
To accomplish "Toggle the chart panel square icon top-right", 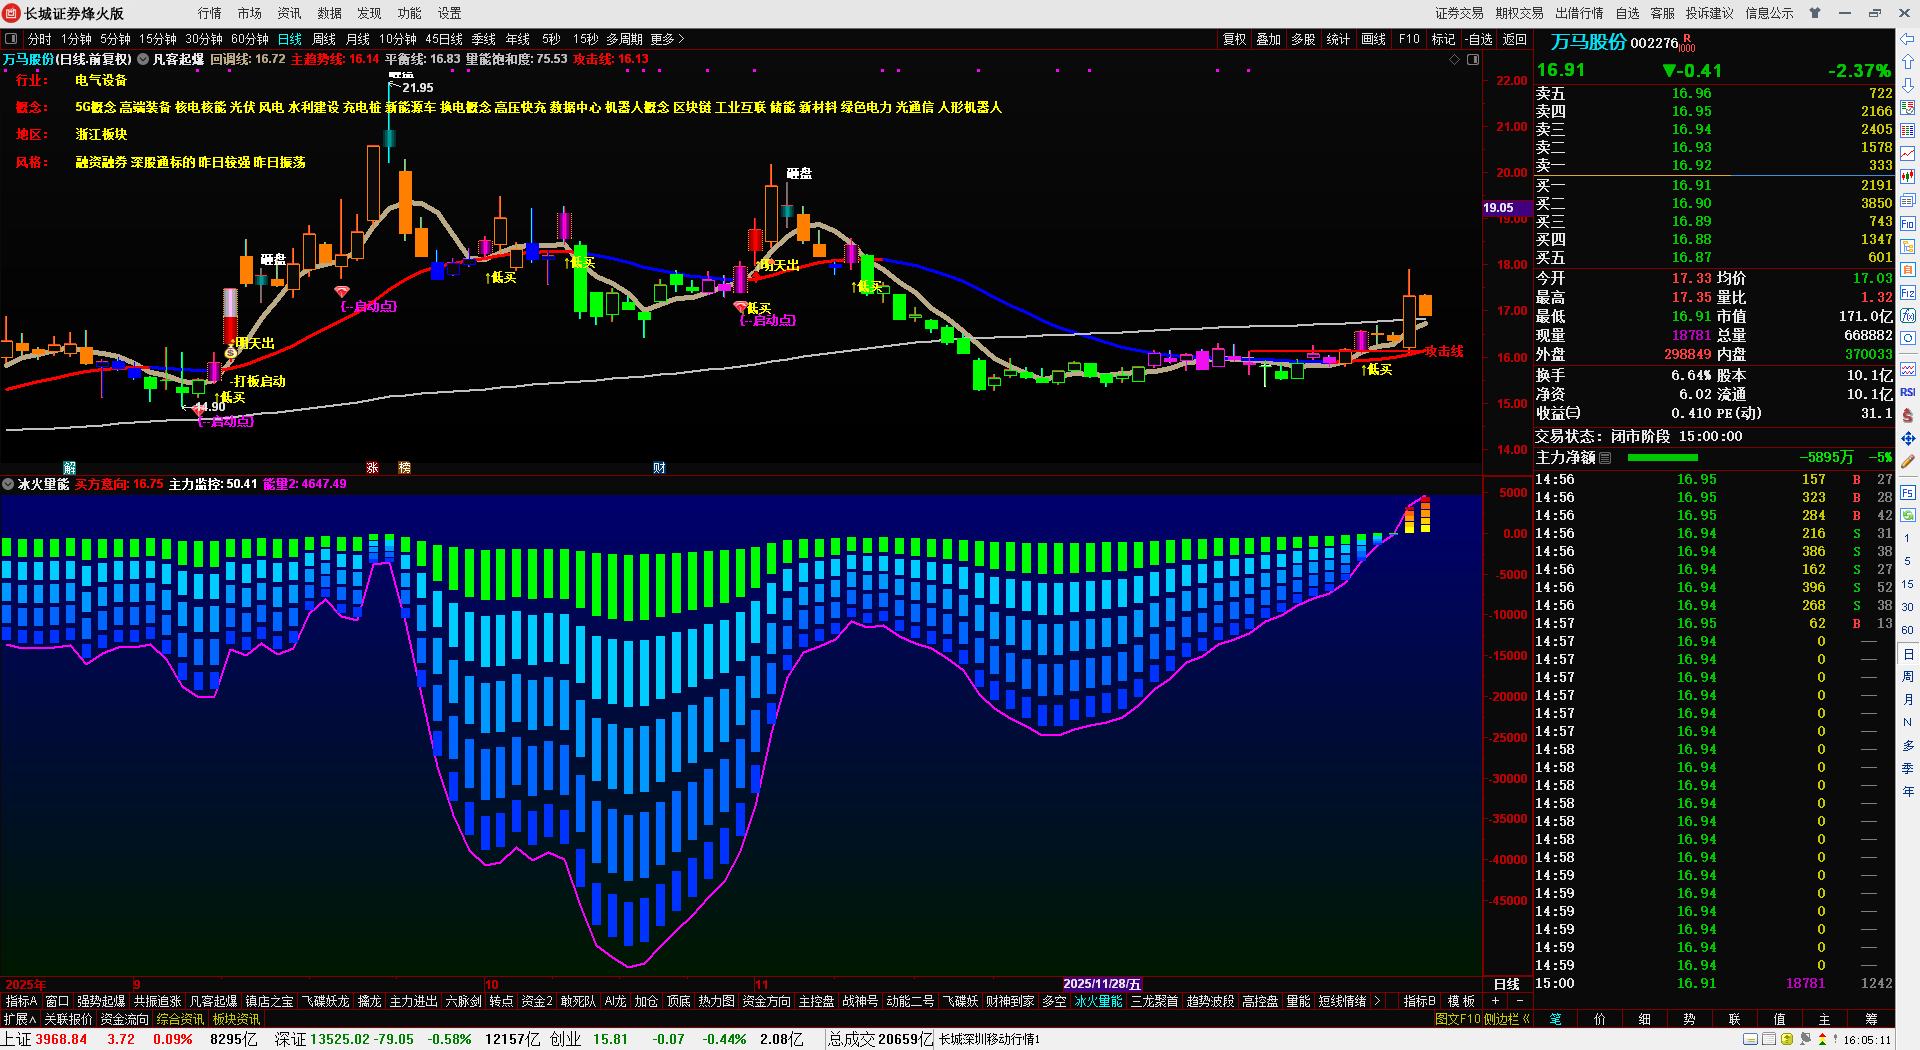I will (x=1473, y=60).
